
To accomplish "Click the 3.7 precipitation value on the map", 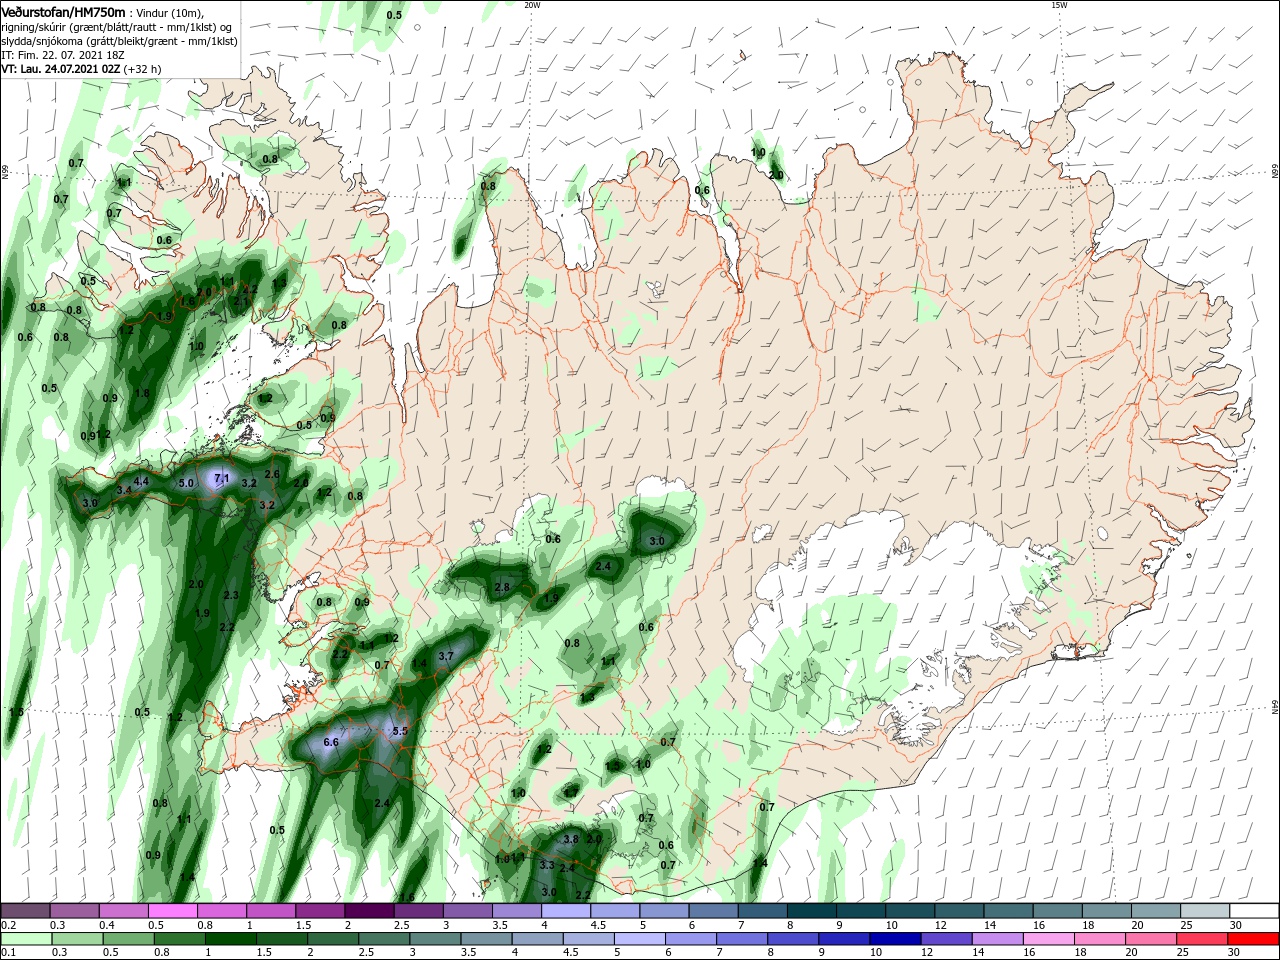I will click(447, 656).
